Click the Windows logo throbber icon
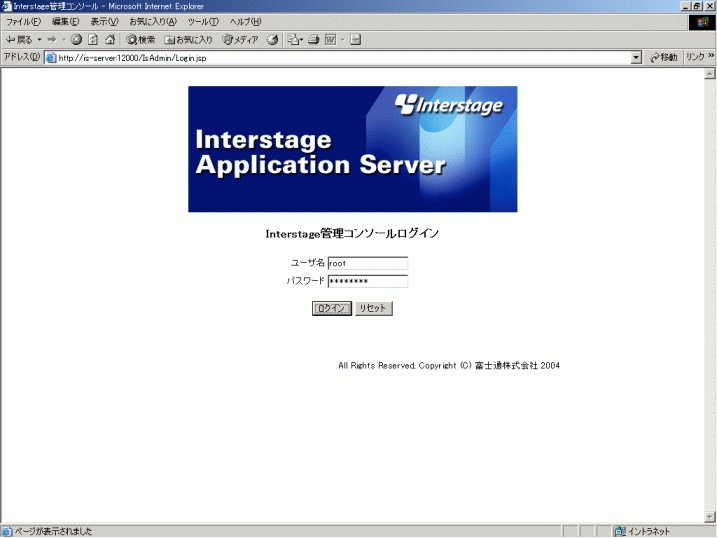Viewport: 717px width, 538px height. click(702, 22)
